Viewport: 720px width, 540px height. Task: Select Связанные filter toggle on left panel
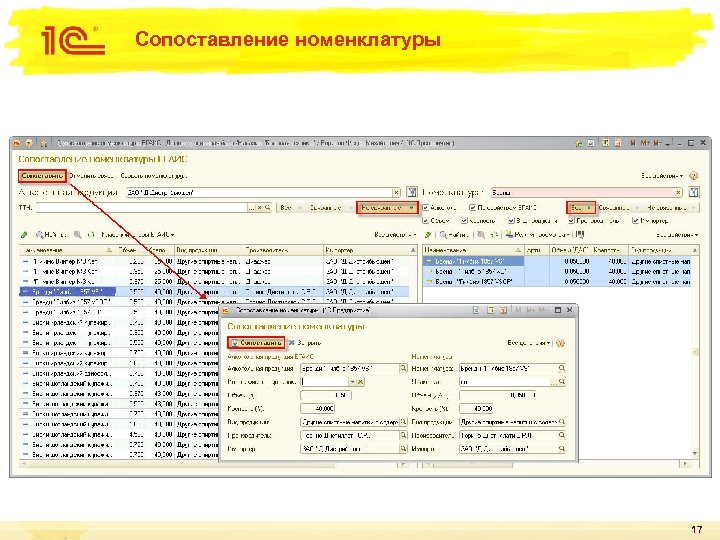point(328,208)
